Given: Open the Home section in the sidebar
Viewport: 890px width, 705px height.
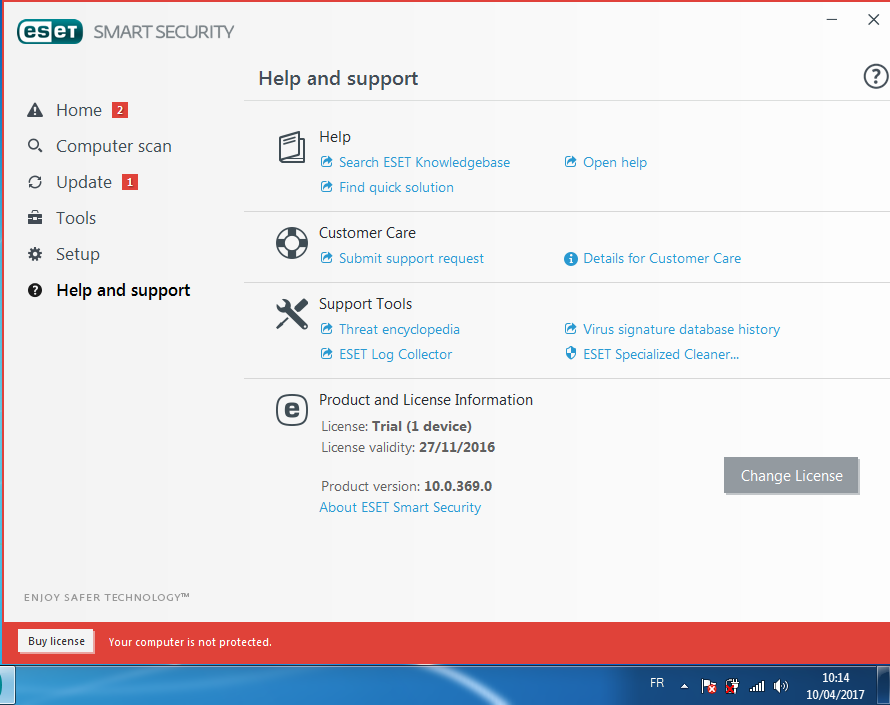Looking at the screenshot, I should coord(78,110).
